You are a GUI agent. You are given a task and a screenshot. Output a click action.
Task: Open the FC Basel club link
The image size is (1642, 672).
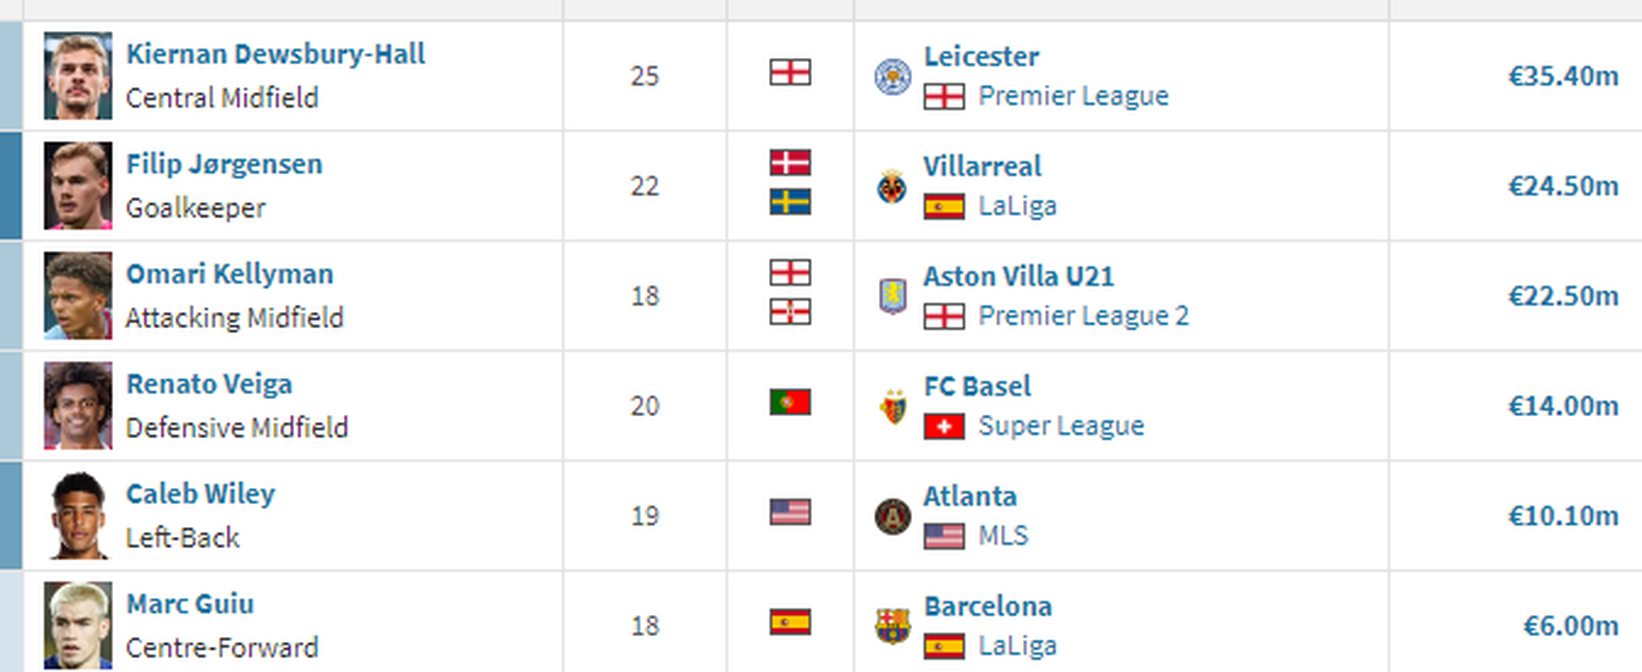coord(977,386)
